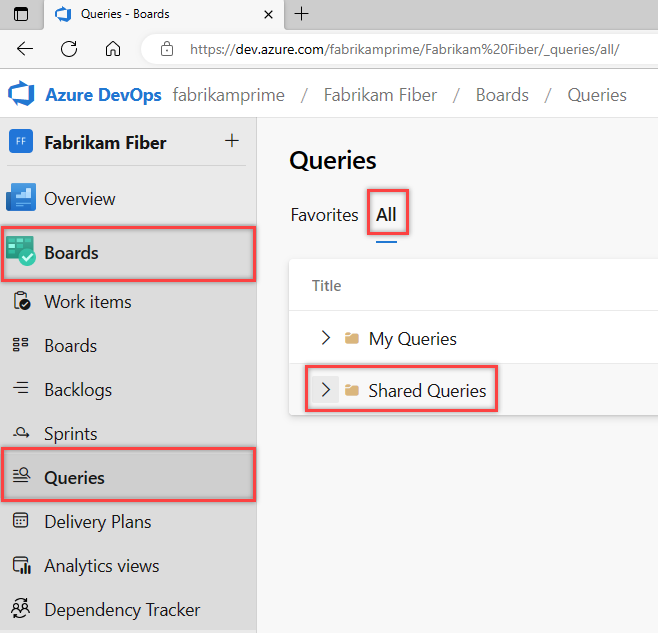Click the Backlogs list icon

point(21,387)
